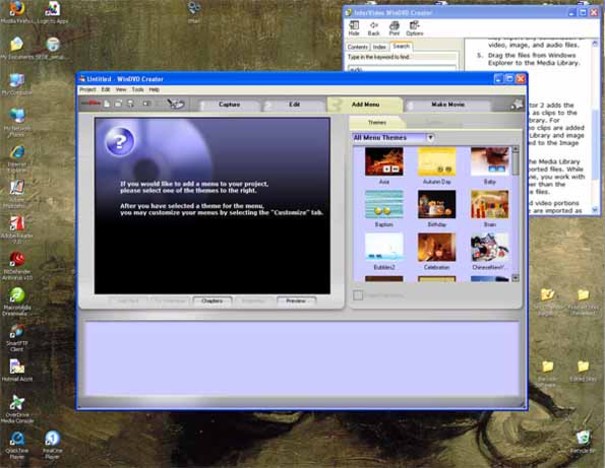The image size is (605, 468).
Task: Click the camera-shaped toolbar icon
Action: point(147,104)
